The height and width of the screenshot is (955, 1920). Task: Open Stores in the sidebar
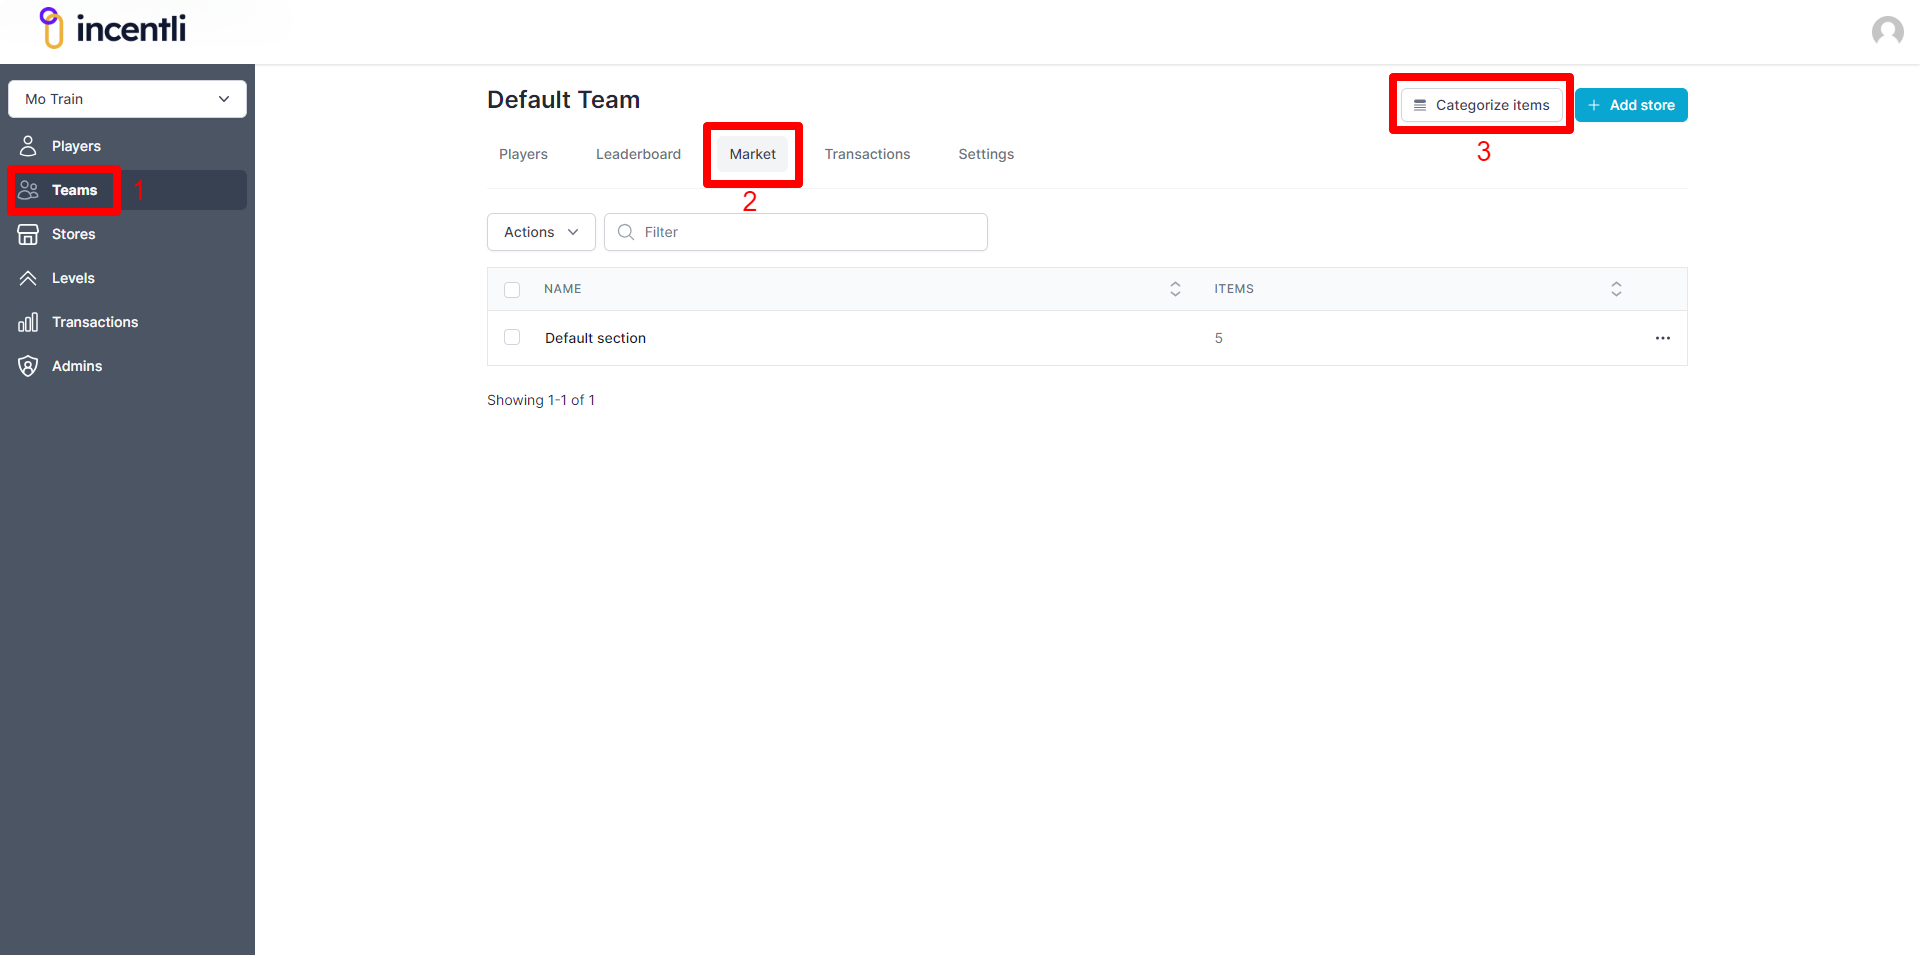point(127,234)
